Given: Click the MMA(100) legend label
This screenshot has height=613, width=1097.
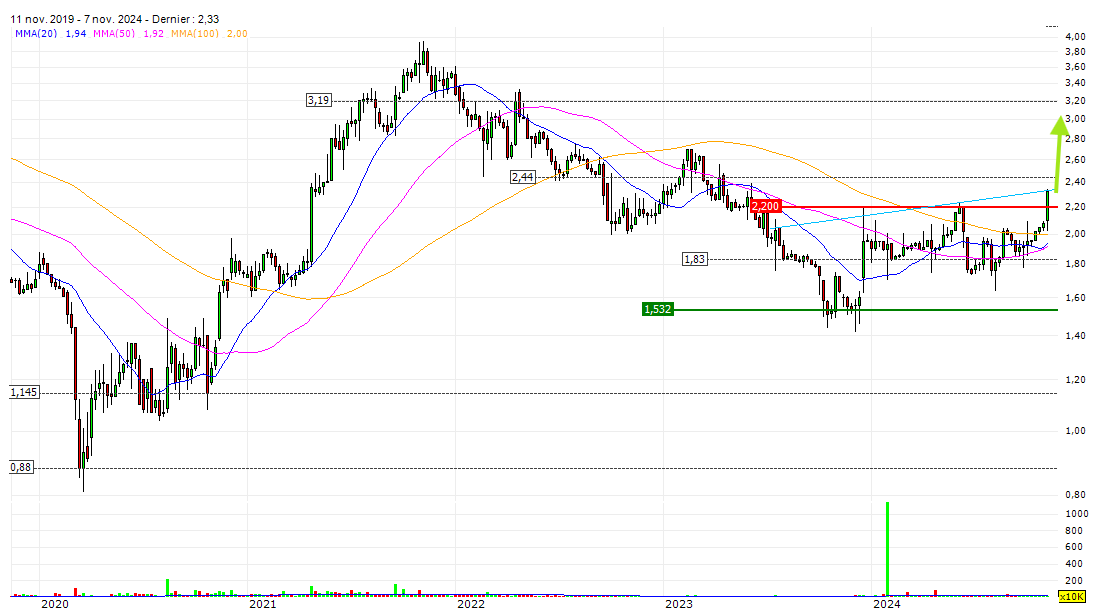Looking at the screenshot, I should 194,34.
